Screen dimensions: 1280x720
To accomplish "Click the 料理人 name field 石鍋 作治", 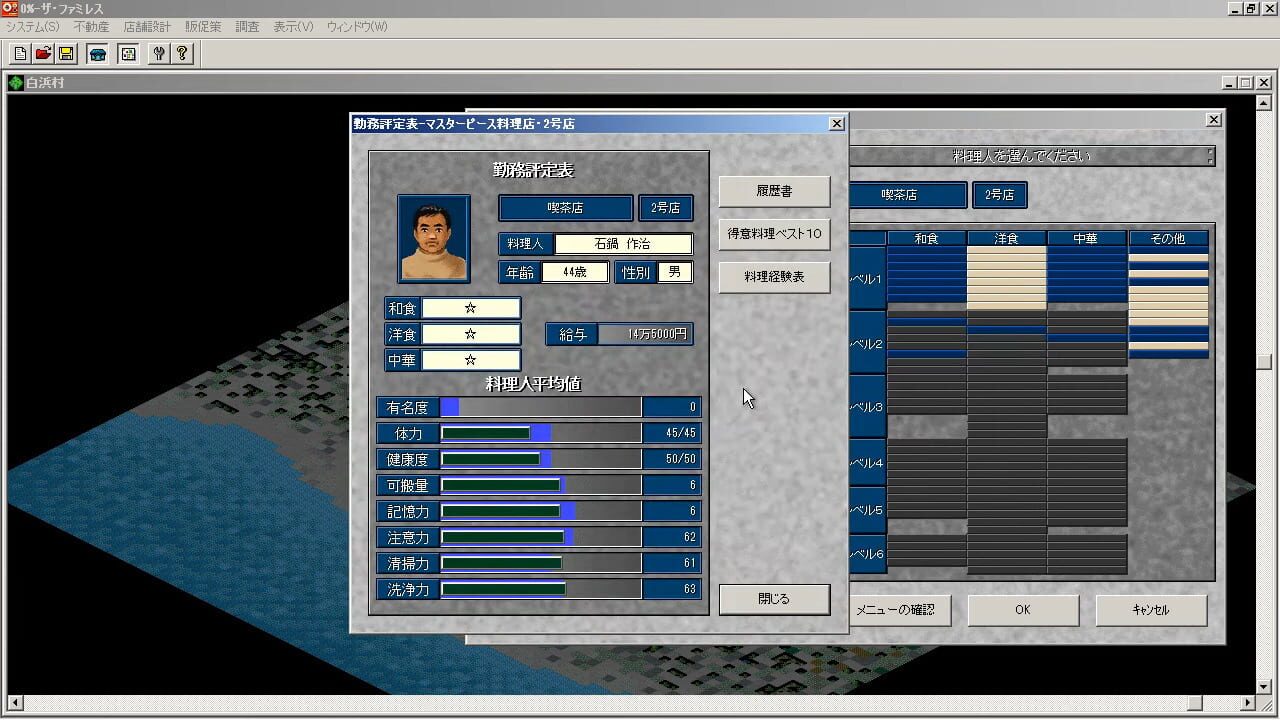I will (623, 244).
